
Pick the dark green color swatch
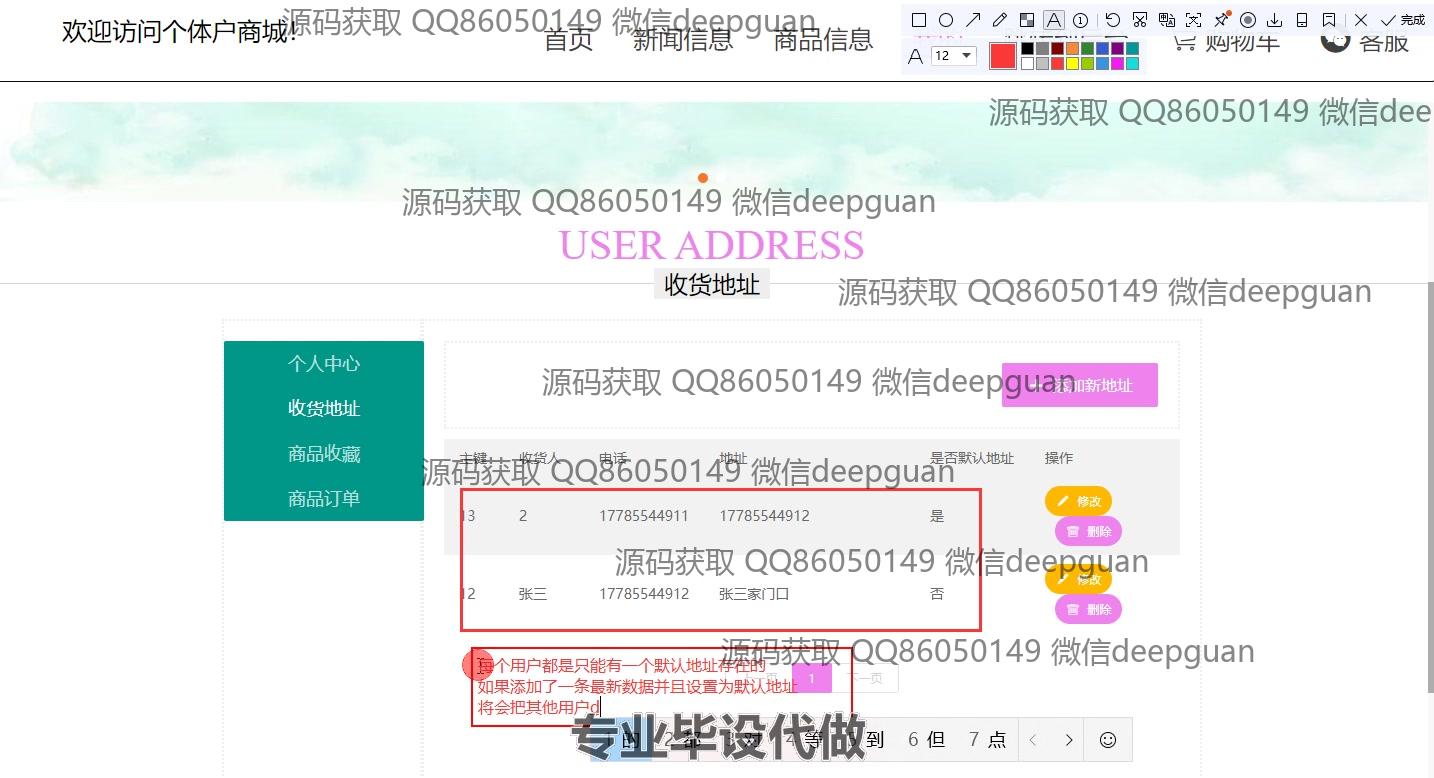[1088, 49]
